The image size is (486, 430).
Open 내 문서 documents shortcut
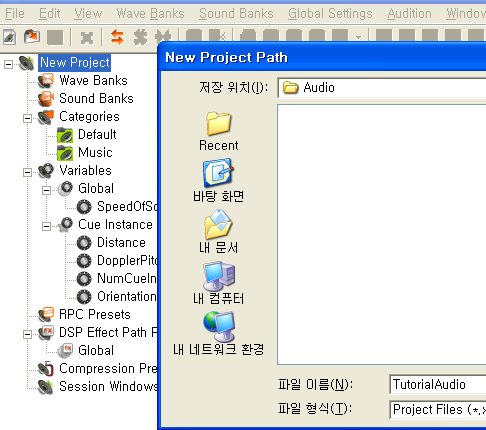coord(218,232)
